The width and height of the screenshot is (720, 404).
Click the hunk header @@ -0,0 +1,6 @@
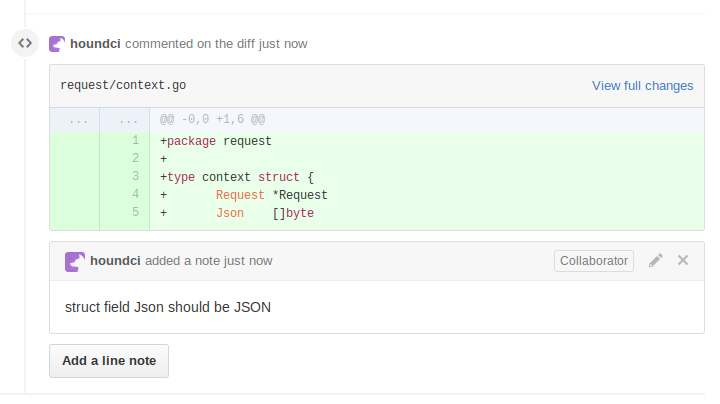(212, 119)
